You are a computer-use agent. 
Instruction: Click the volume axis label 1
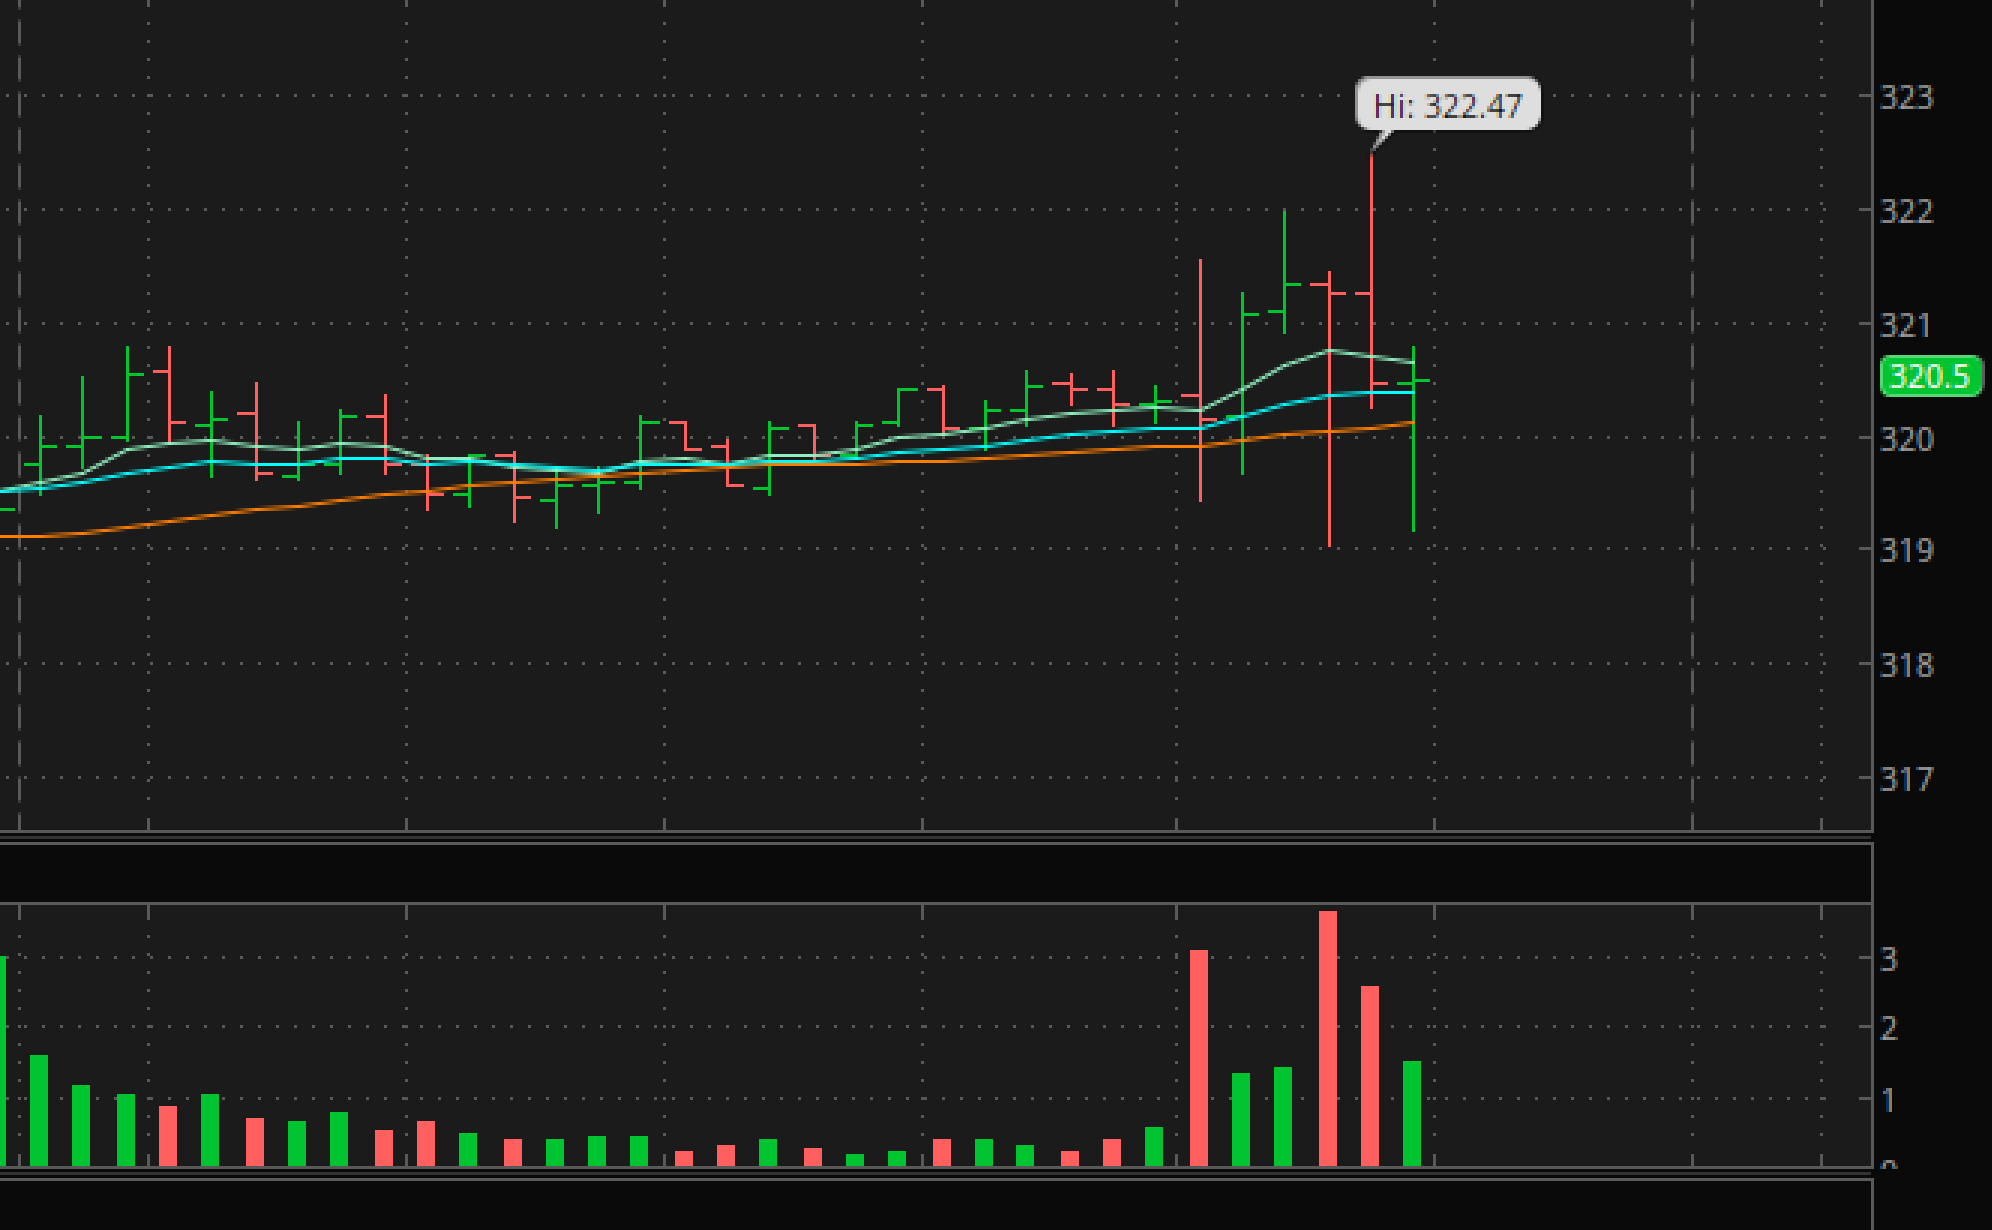click(x=1888, y=1100)
